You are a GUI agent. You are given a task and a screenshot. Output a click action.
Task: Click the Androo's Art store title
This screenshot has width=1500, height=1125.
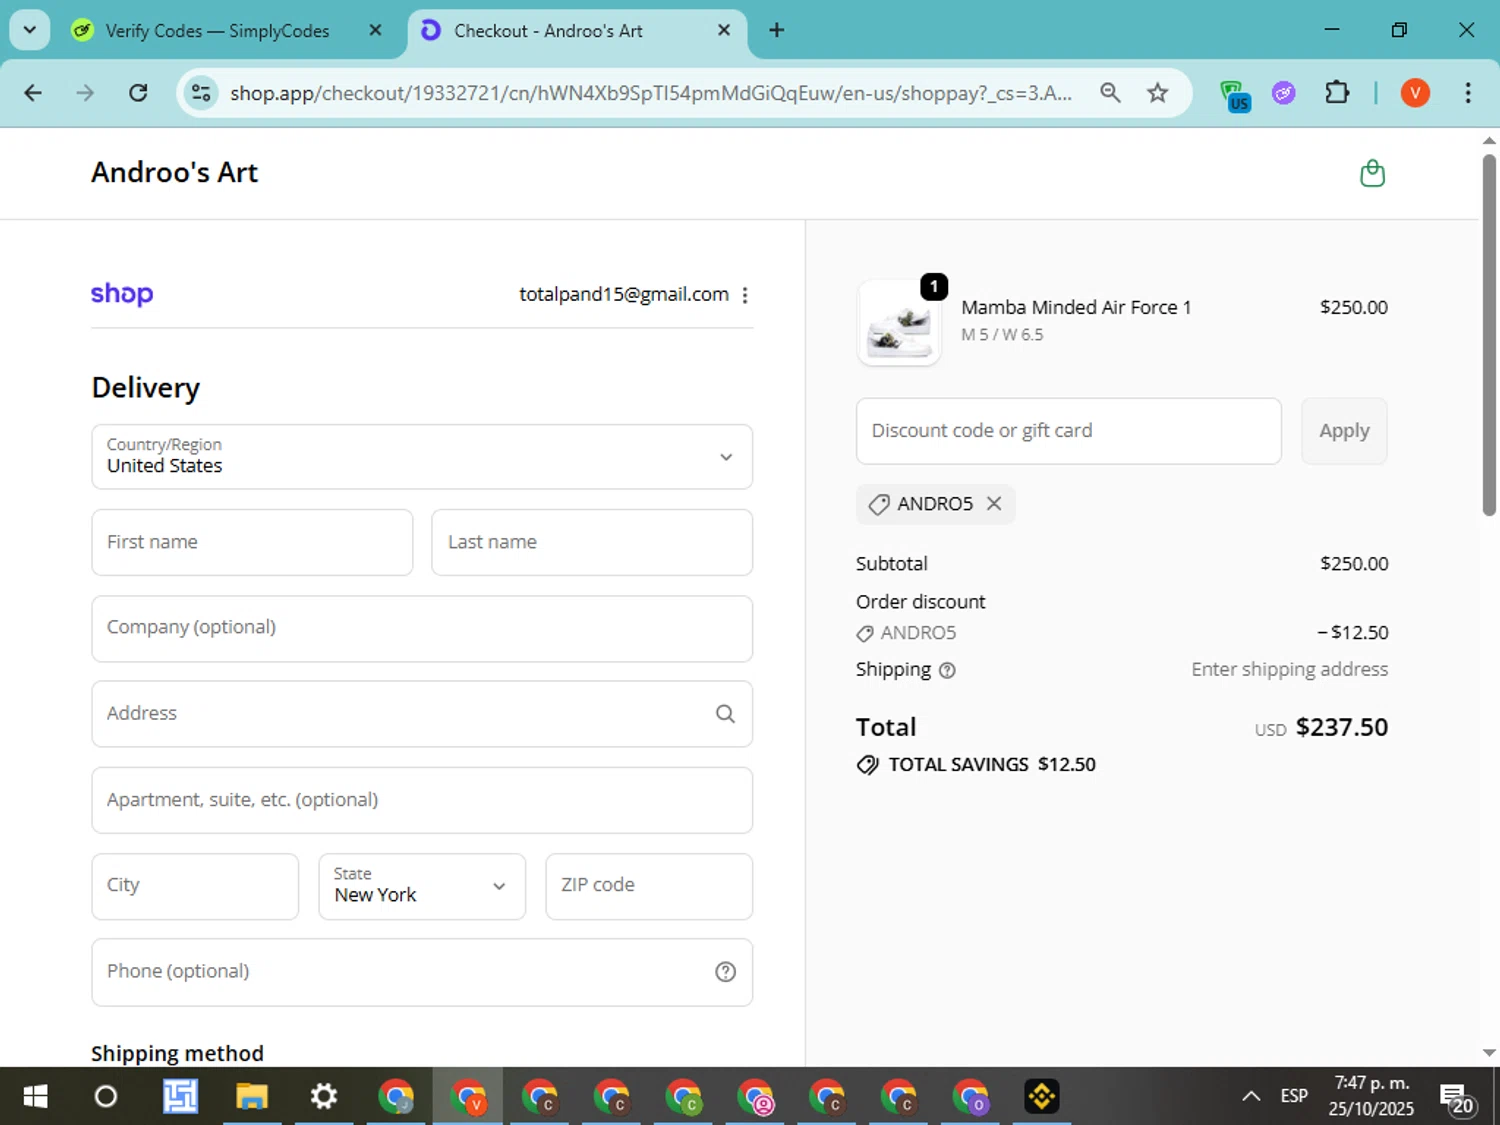click(175, 172)
